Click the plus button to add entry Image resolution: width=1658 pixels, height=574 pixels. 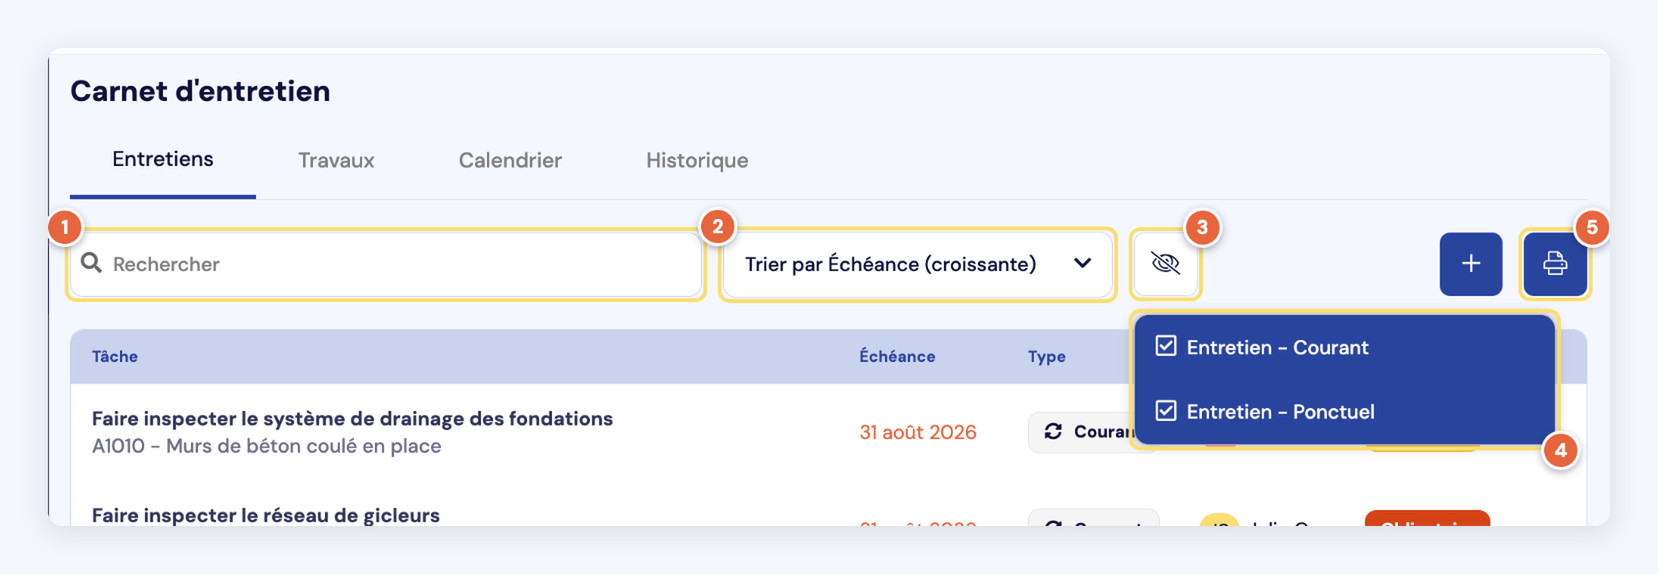(x=1470, y=264)
